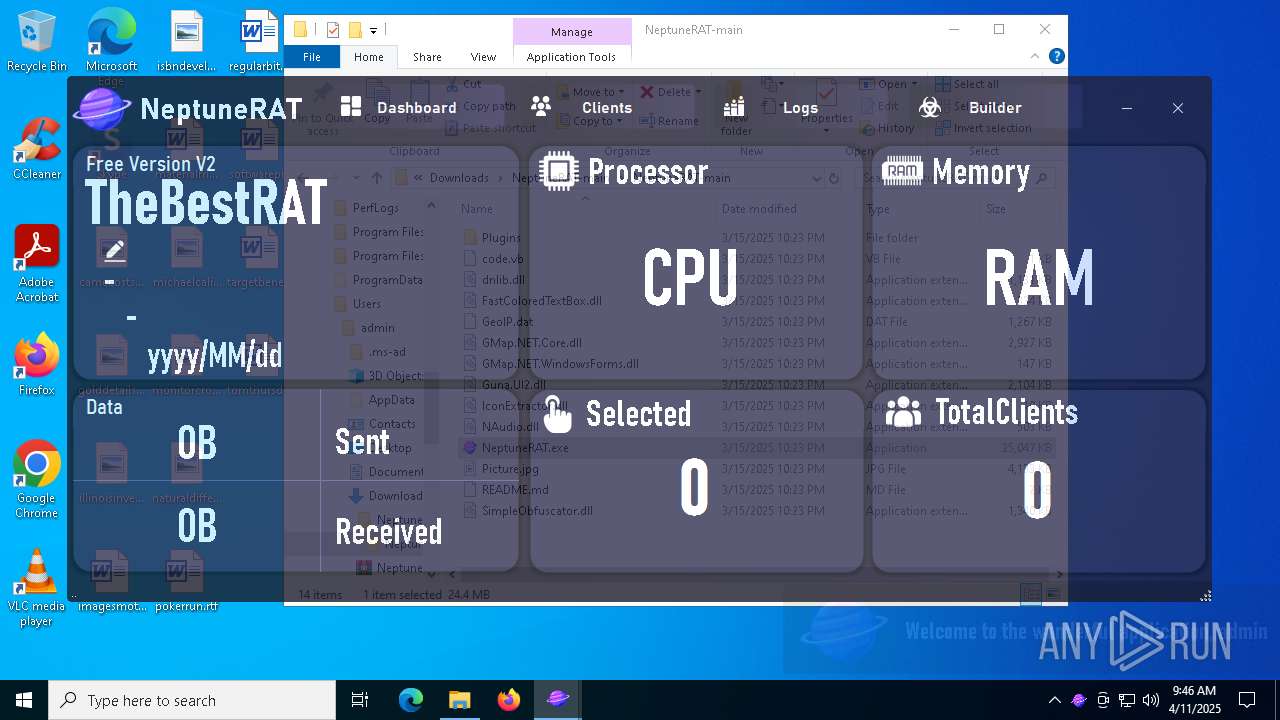Select README.md in the Explorer file list
Image resolution: width=1280 pixels, height=720 pixels.
click(515, 489)
